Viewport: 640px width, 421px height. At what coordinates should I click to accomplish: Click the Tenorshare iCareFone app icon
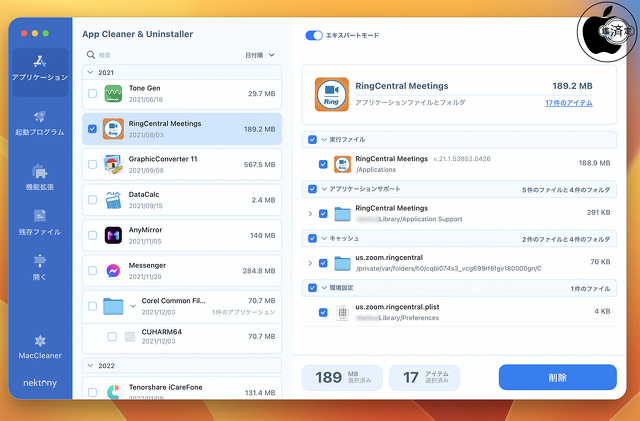114,391
